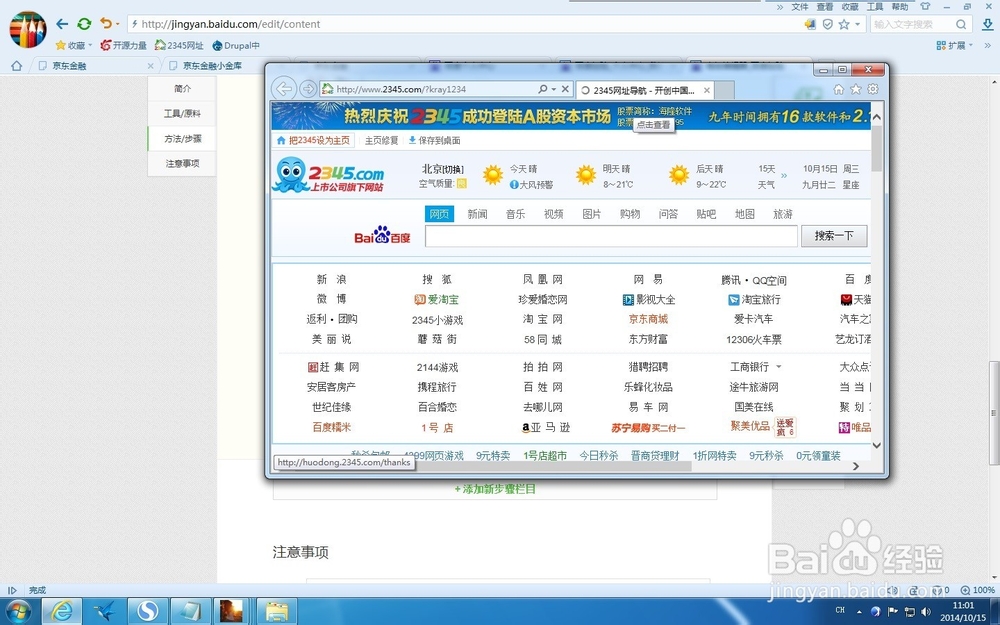The image size is (1000, 625).
Task: Open popup window settings gear
Action: coord(873,89)
